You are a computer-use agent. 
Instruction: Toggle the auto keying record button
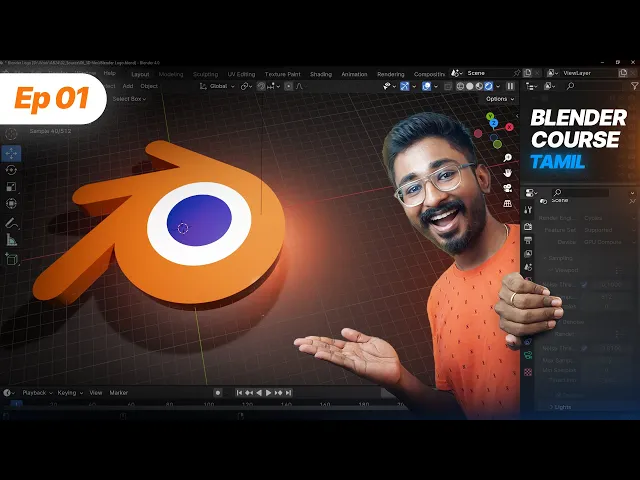point(218,393)
